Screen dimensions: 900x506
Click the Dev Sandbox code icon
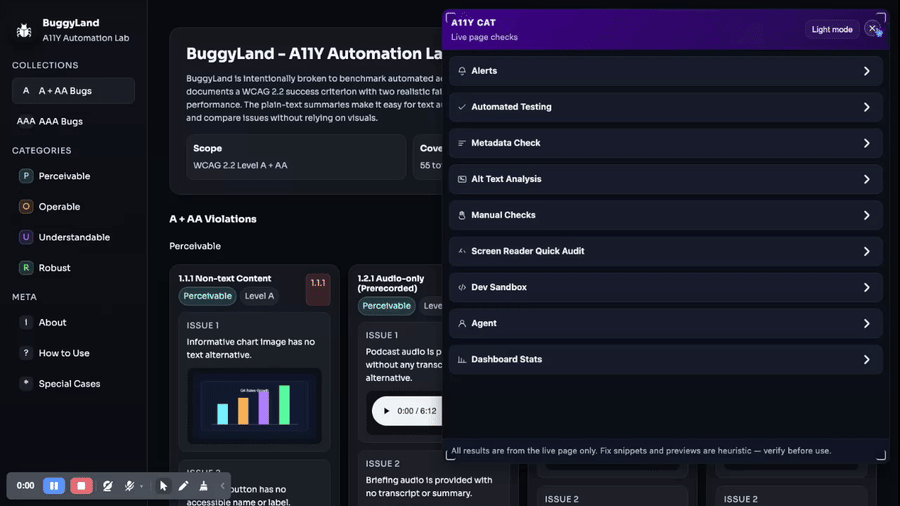462,288
